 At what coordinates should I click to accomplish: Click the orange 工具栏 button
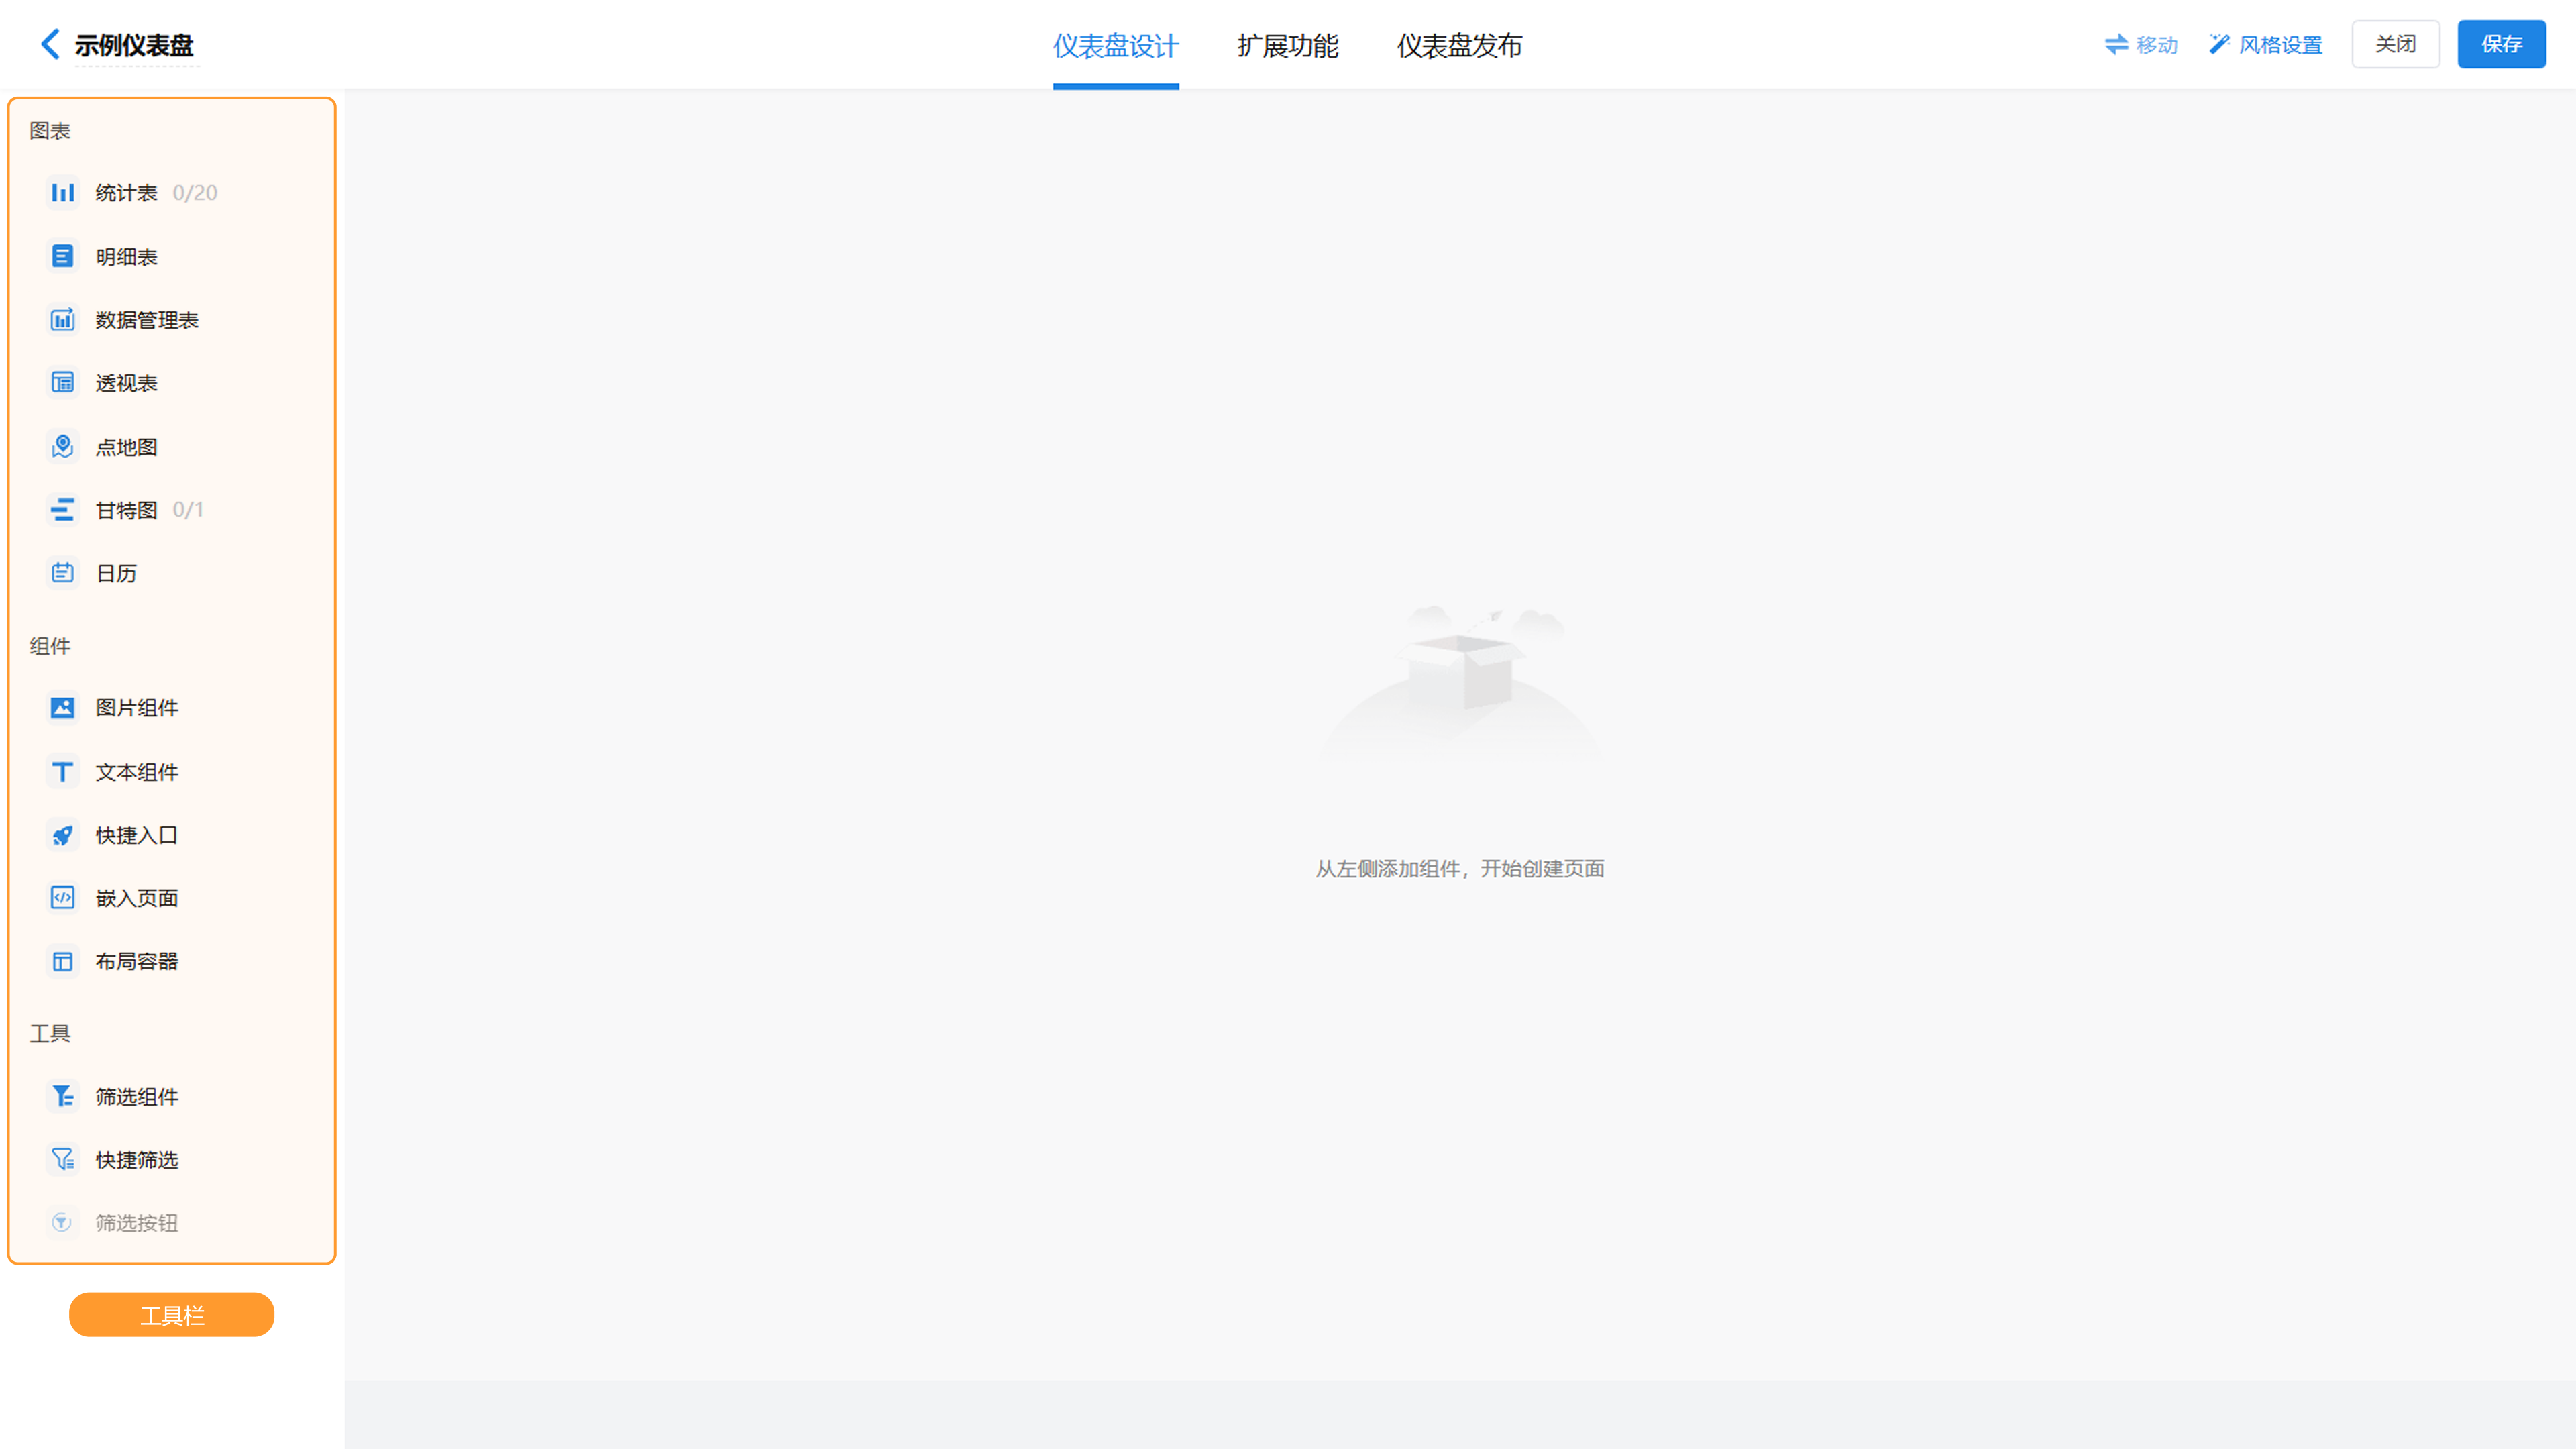click(171, 1314)
